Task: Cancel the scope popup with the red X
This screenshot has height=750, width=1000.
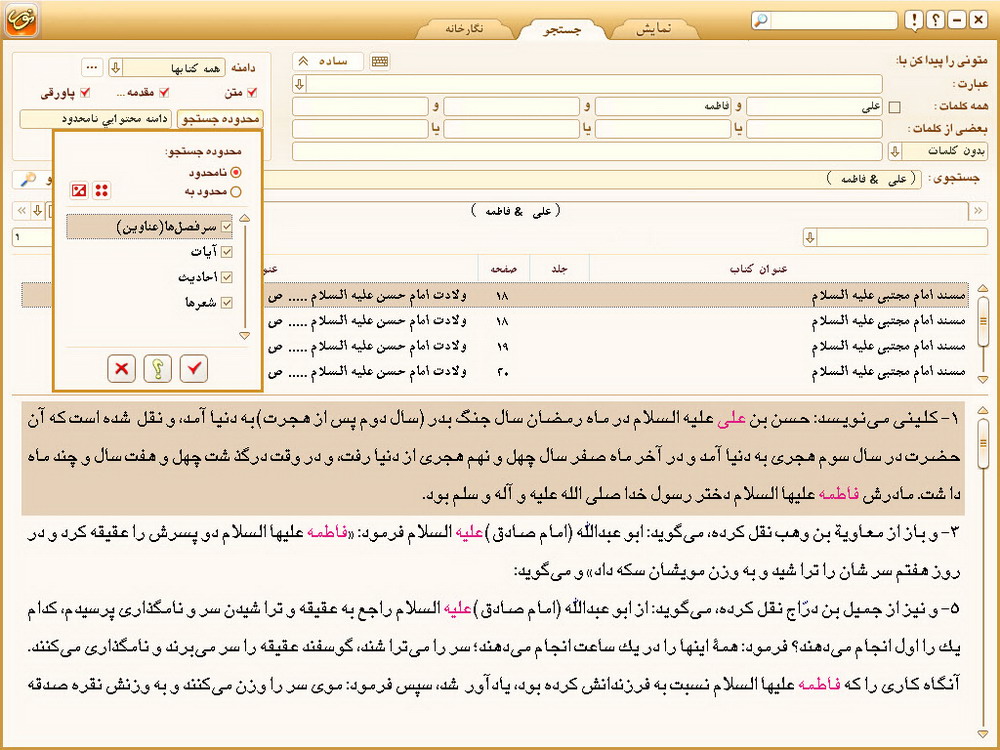Action: [122, 368]
